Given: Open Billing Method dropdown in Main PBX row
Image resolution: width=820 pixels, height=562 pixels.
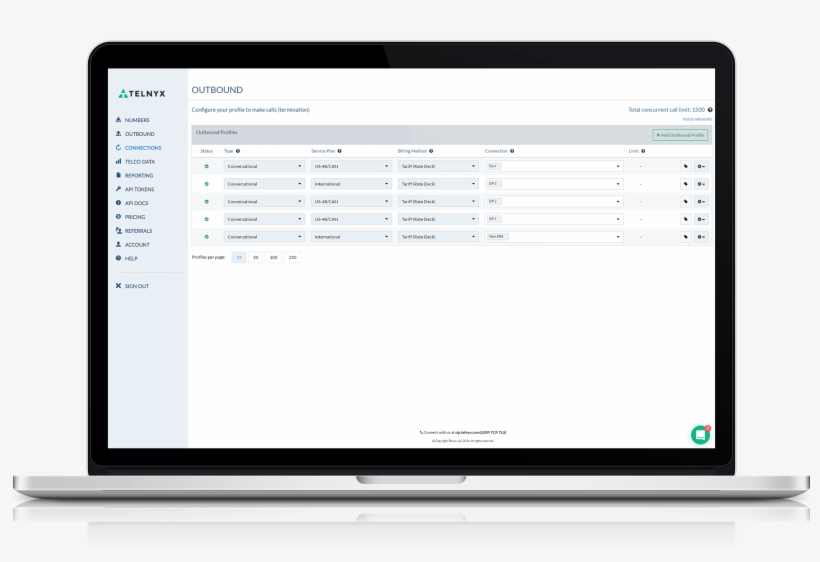Looking at the screenshot, I should (x=438, y=237).
